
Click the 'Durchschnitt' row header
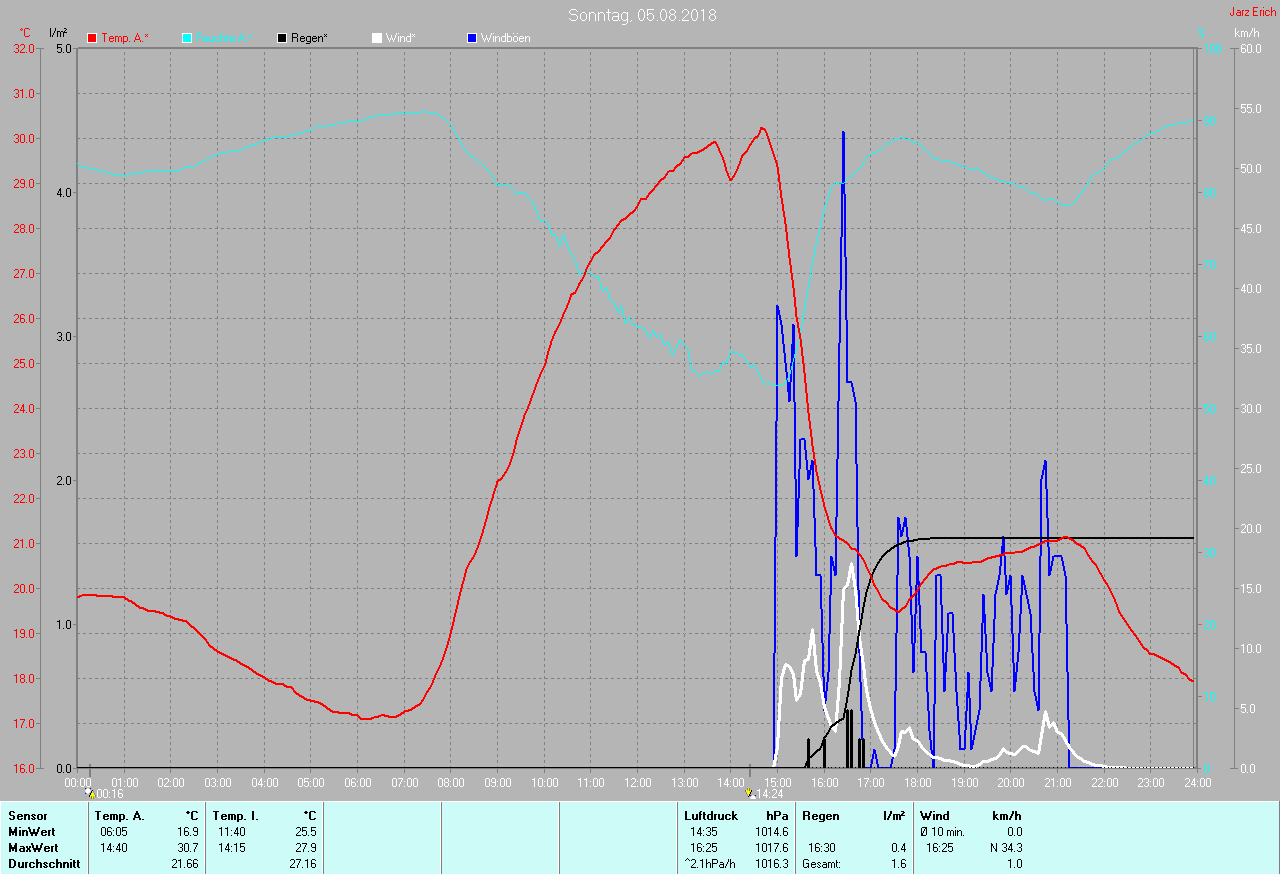click(x=44, y=864)
